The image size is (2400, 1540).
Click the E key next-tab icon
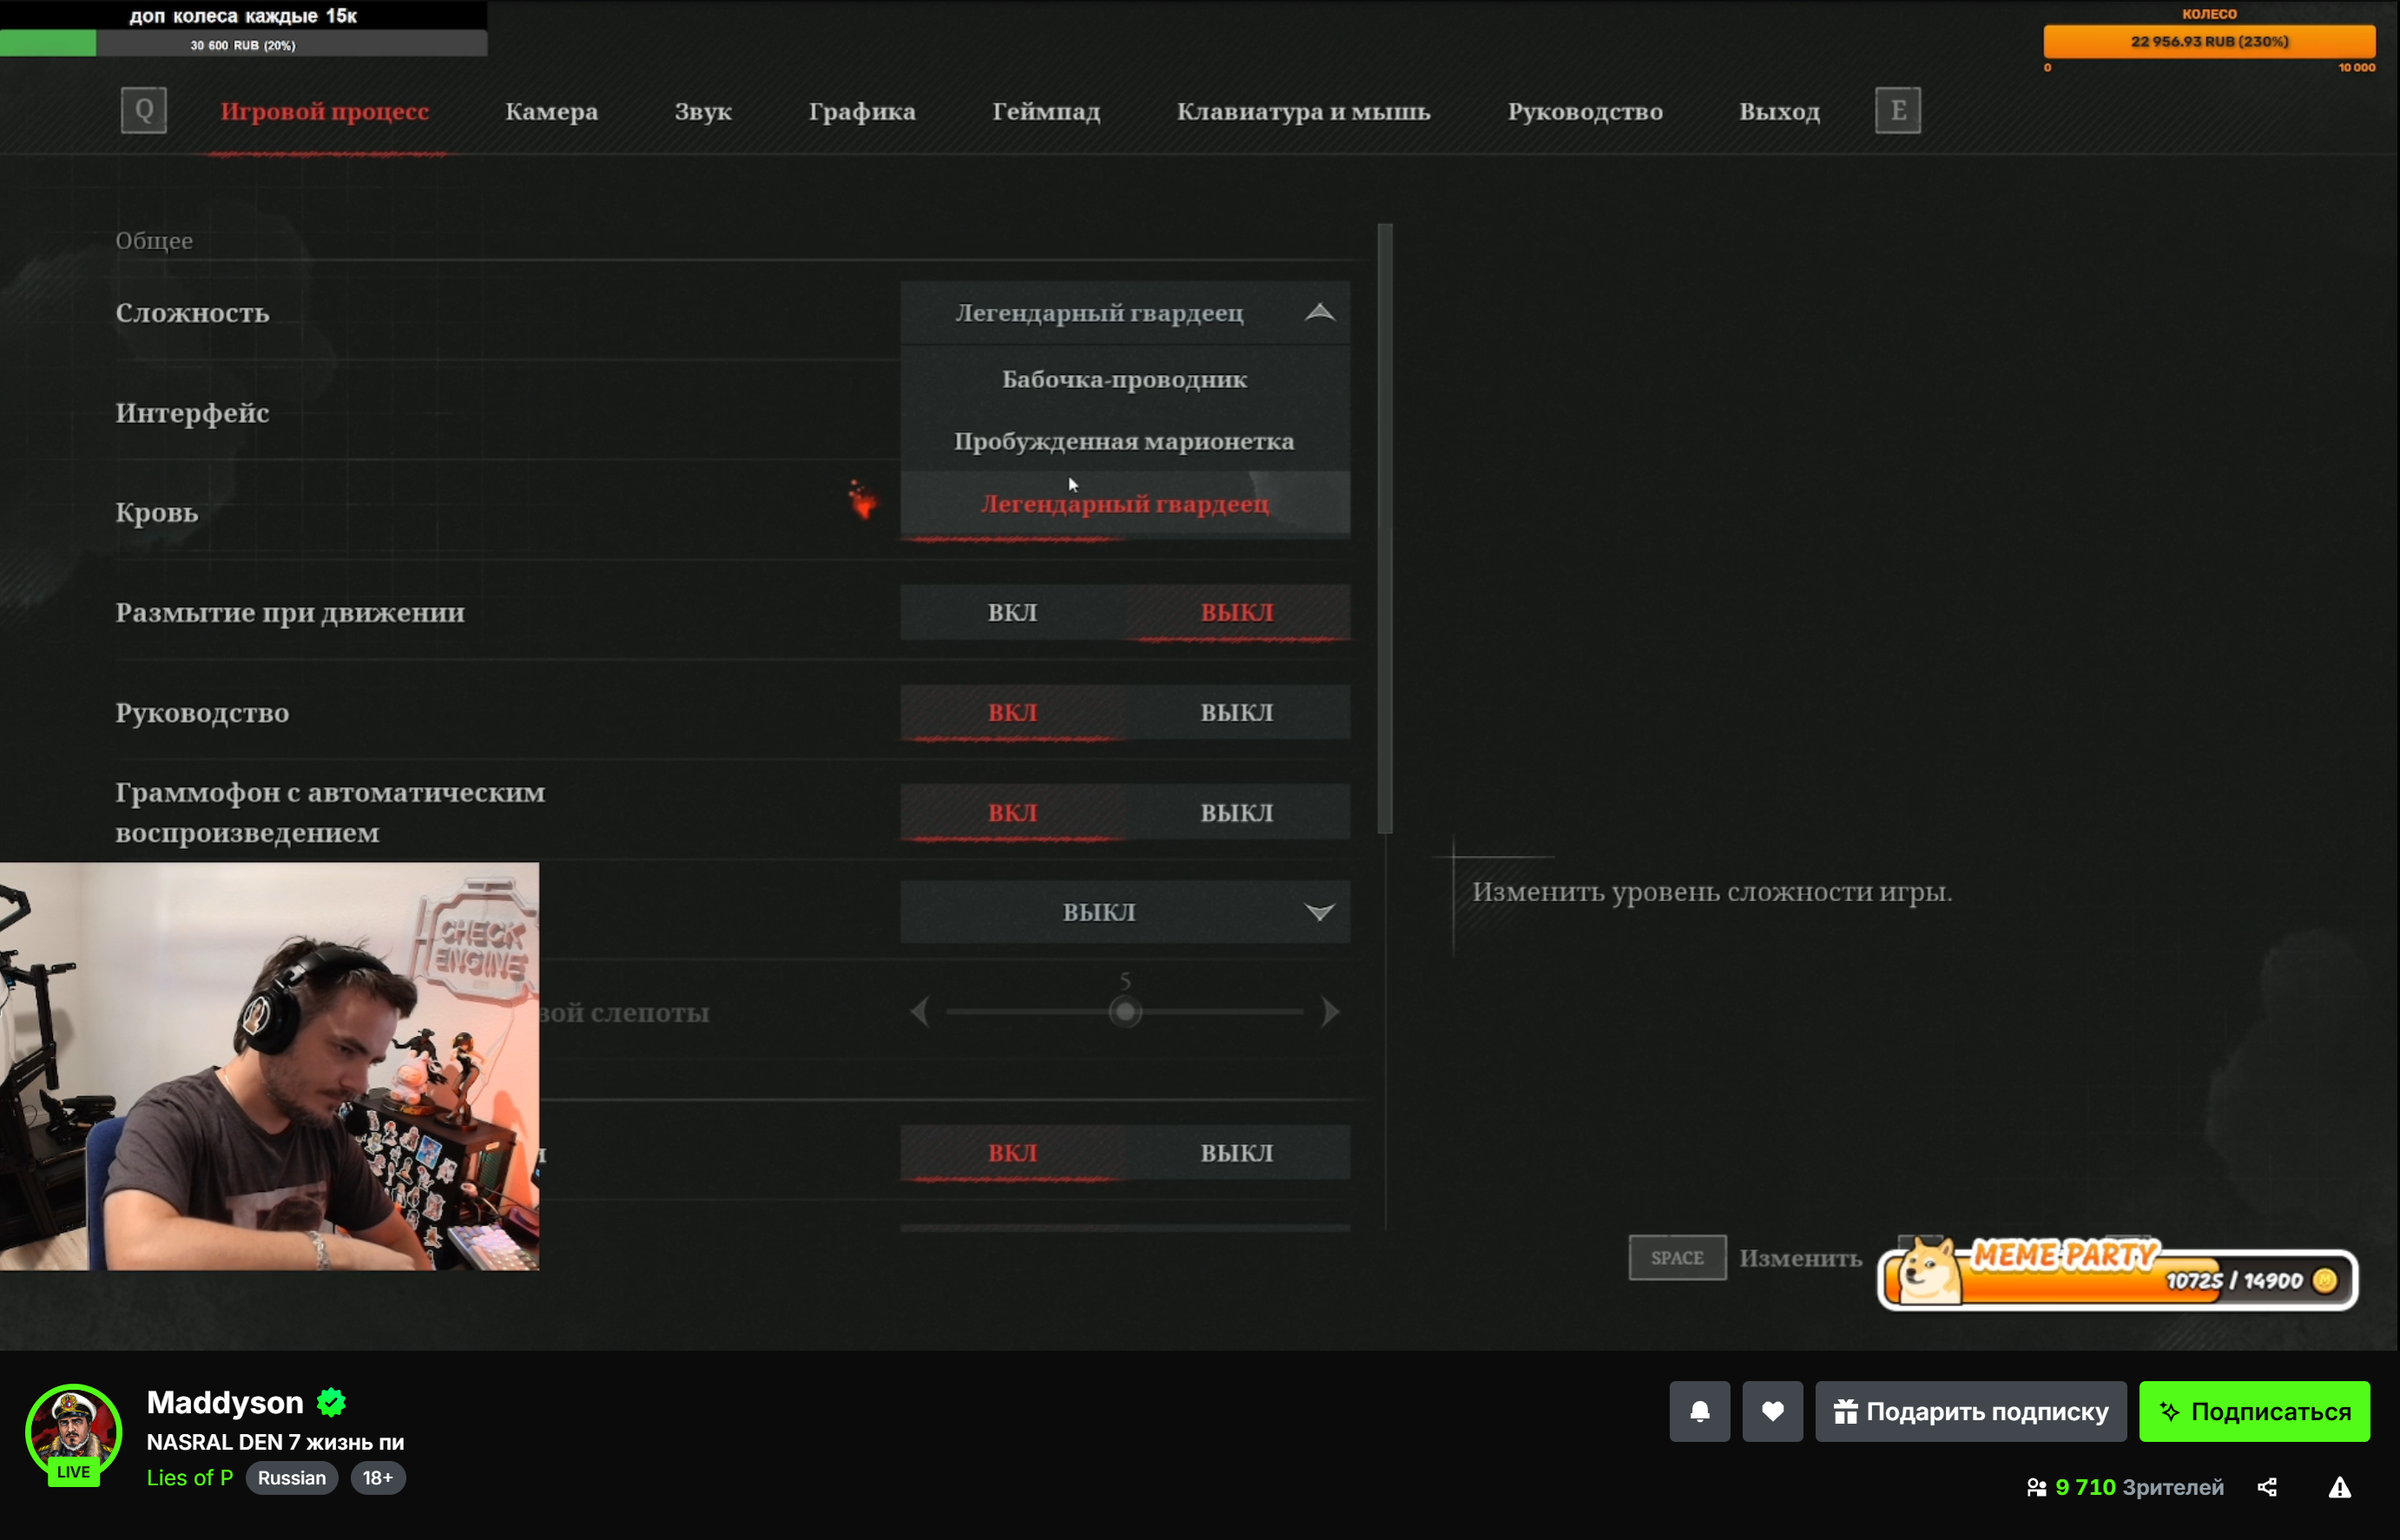coord(1897,110)
